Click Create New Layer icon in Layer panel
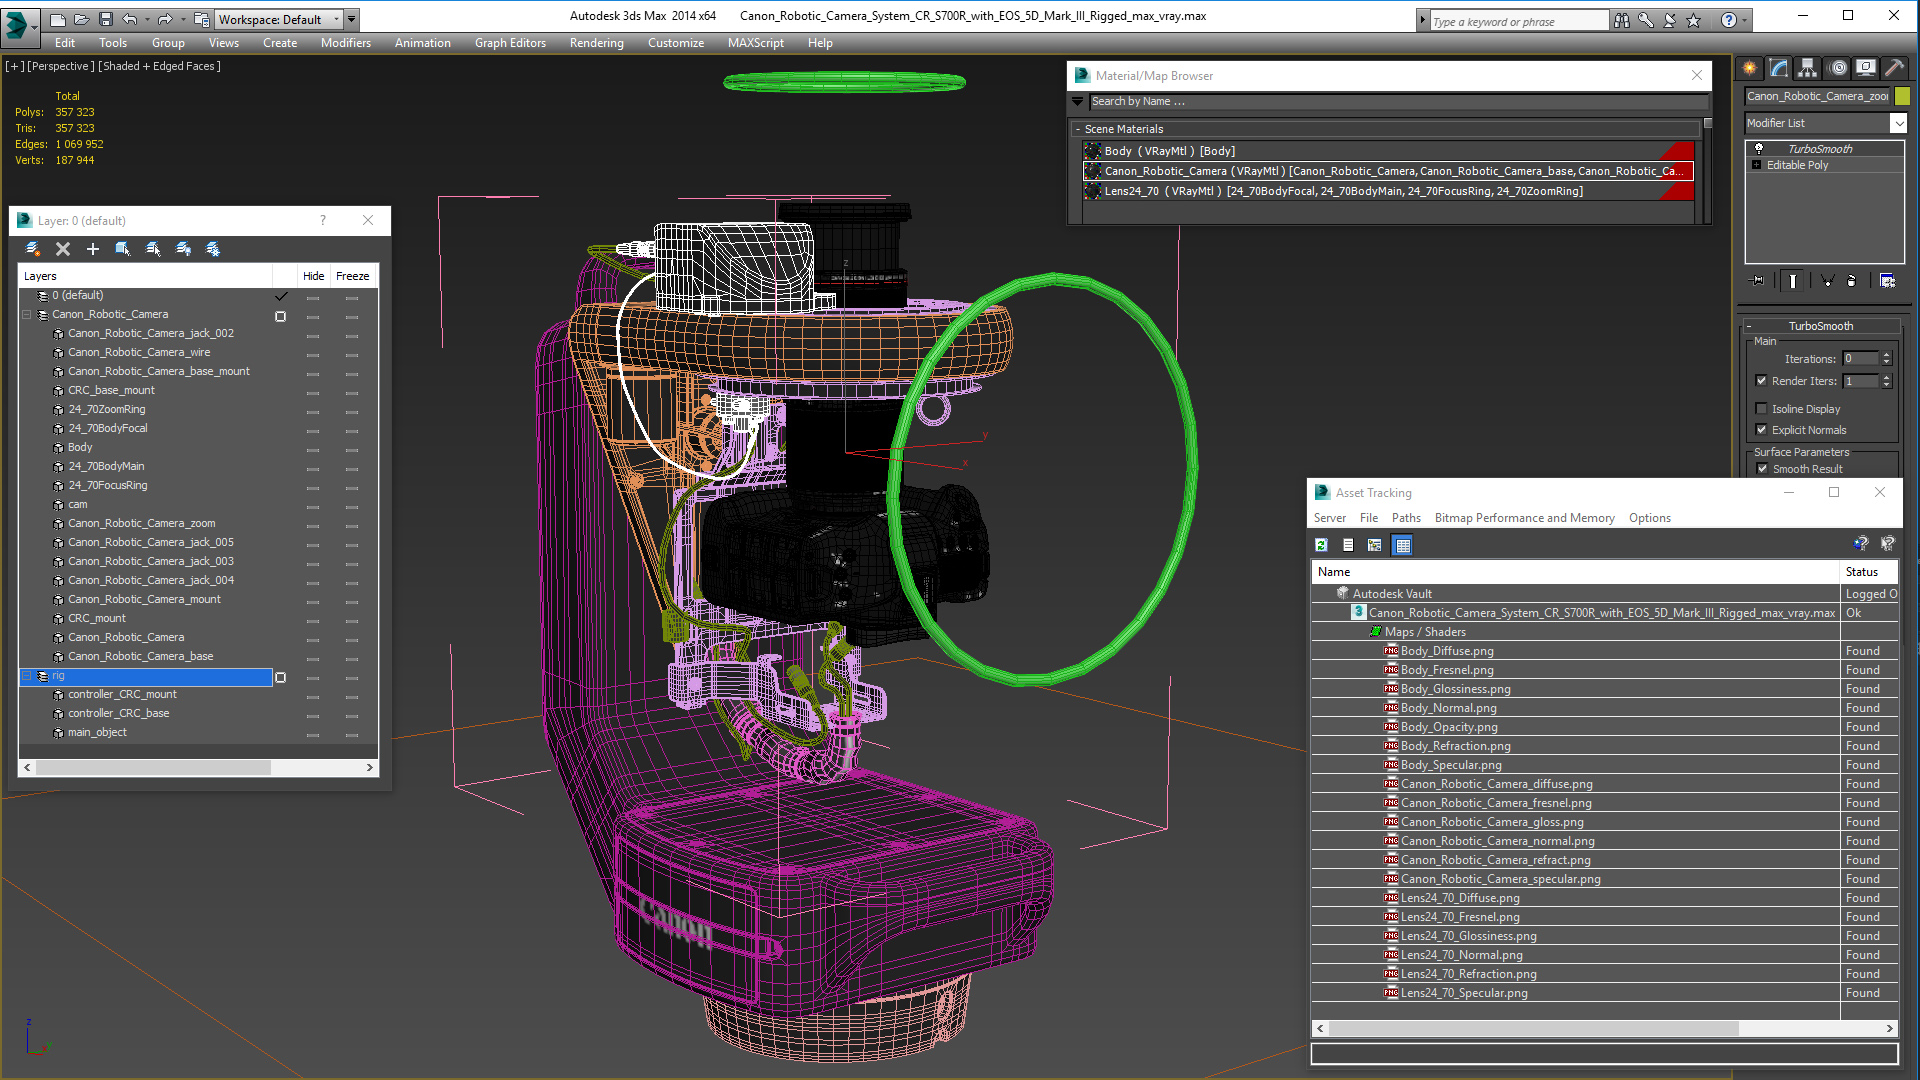This screenshot has width=1920, height=1080. [x=32, y=249]
